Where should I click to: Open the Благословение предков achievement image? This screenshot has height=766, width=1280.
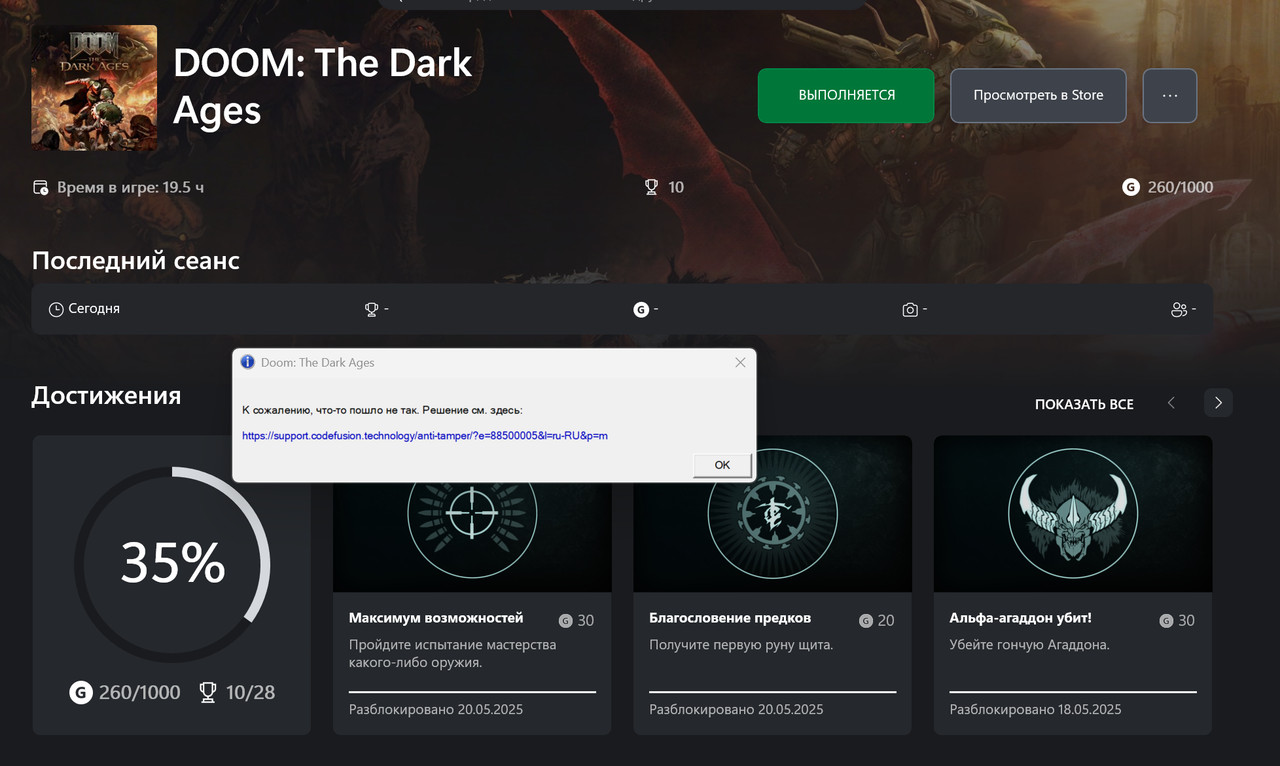pyautogui.click(x=773, y=514)
